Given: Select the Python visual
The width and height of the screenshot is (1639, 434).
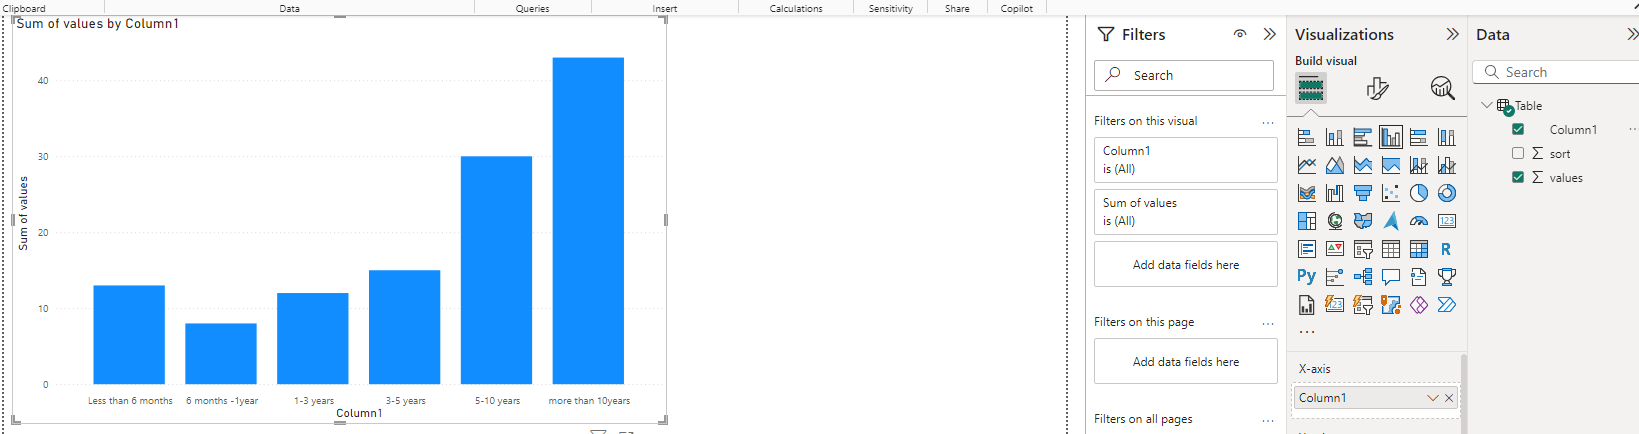Looking at the screenshot, I should 1307,277.
